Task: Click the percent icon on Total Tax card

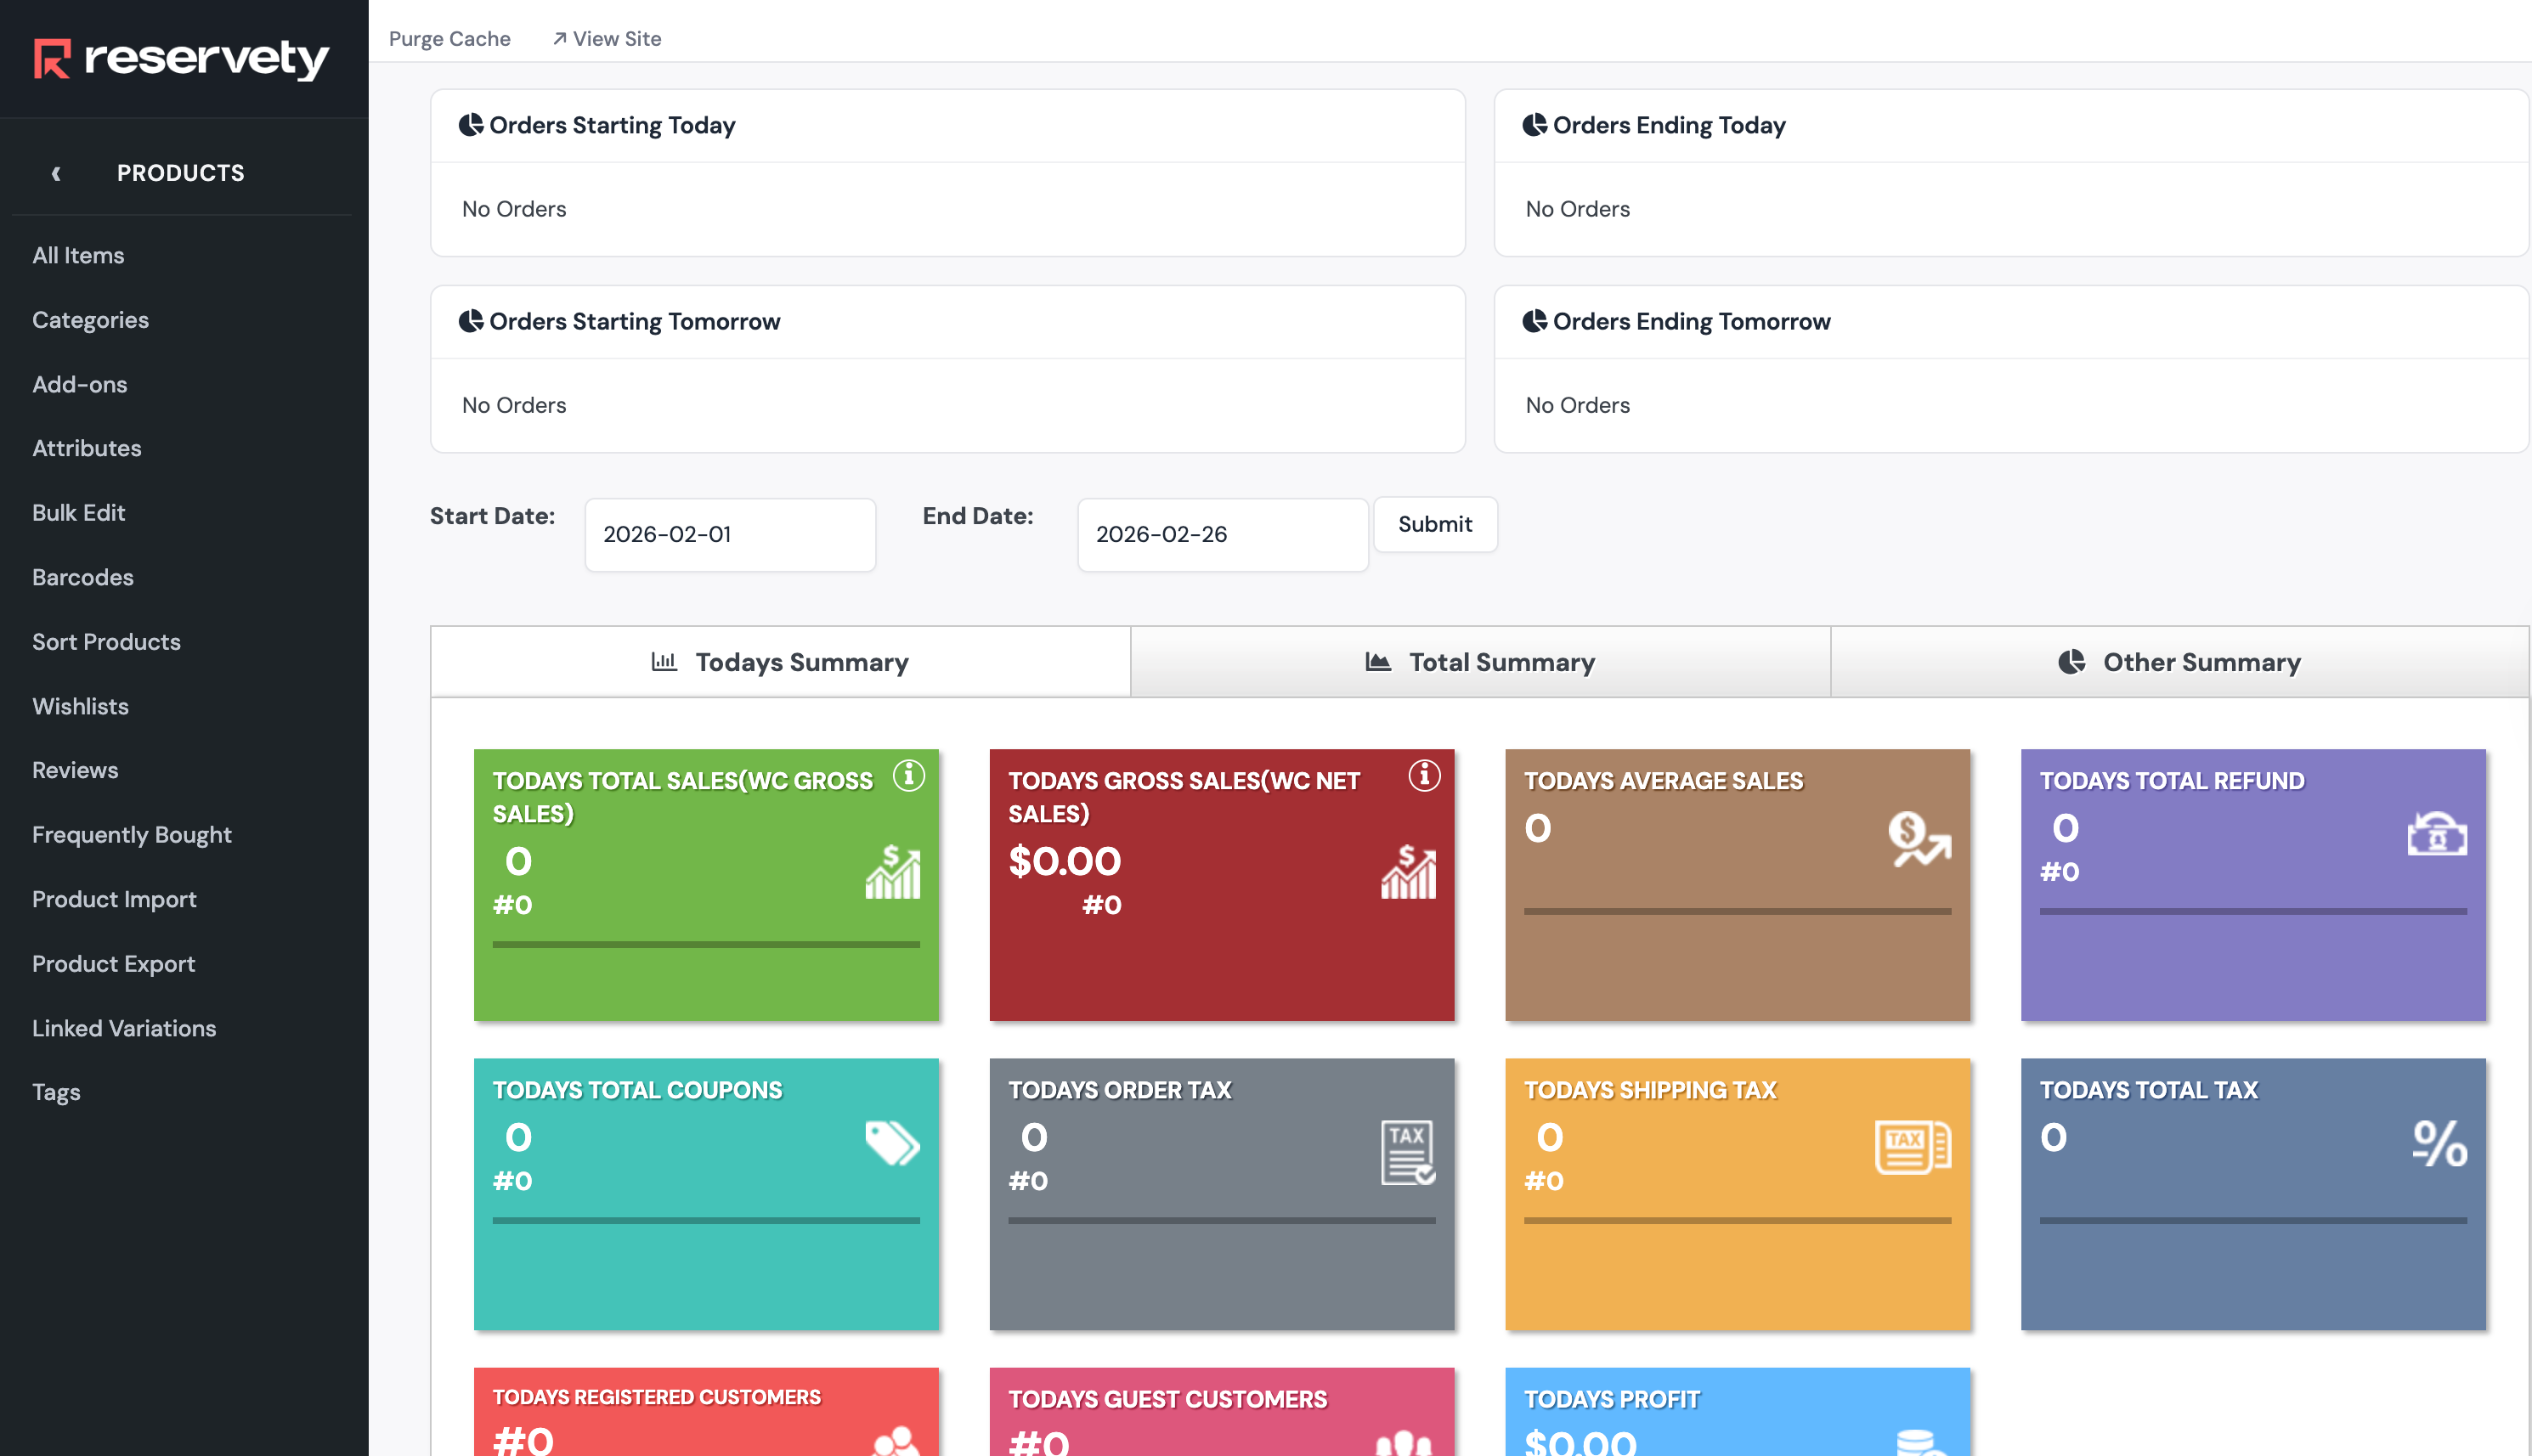Action: 2439,1143
